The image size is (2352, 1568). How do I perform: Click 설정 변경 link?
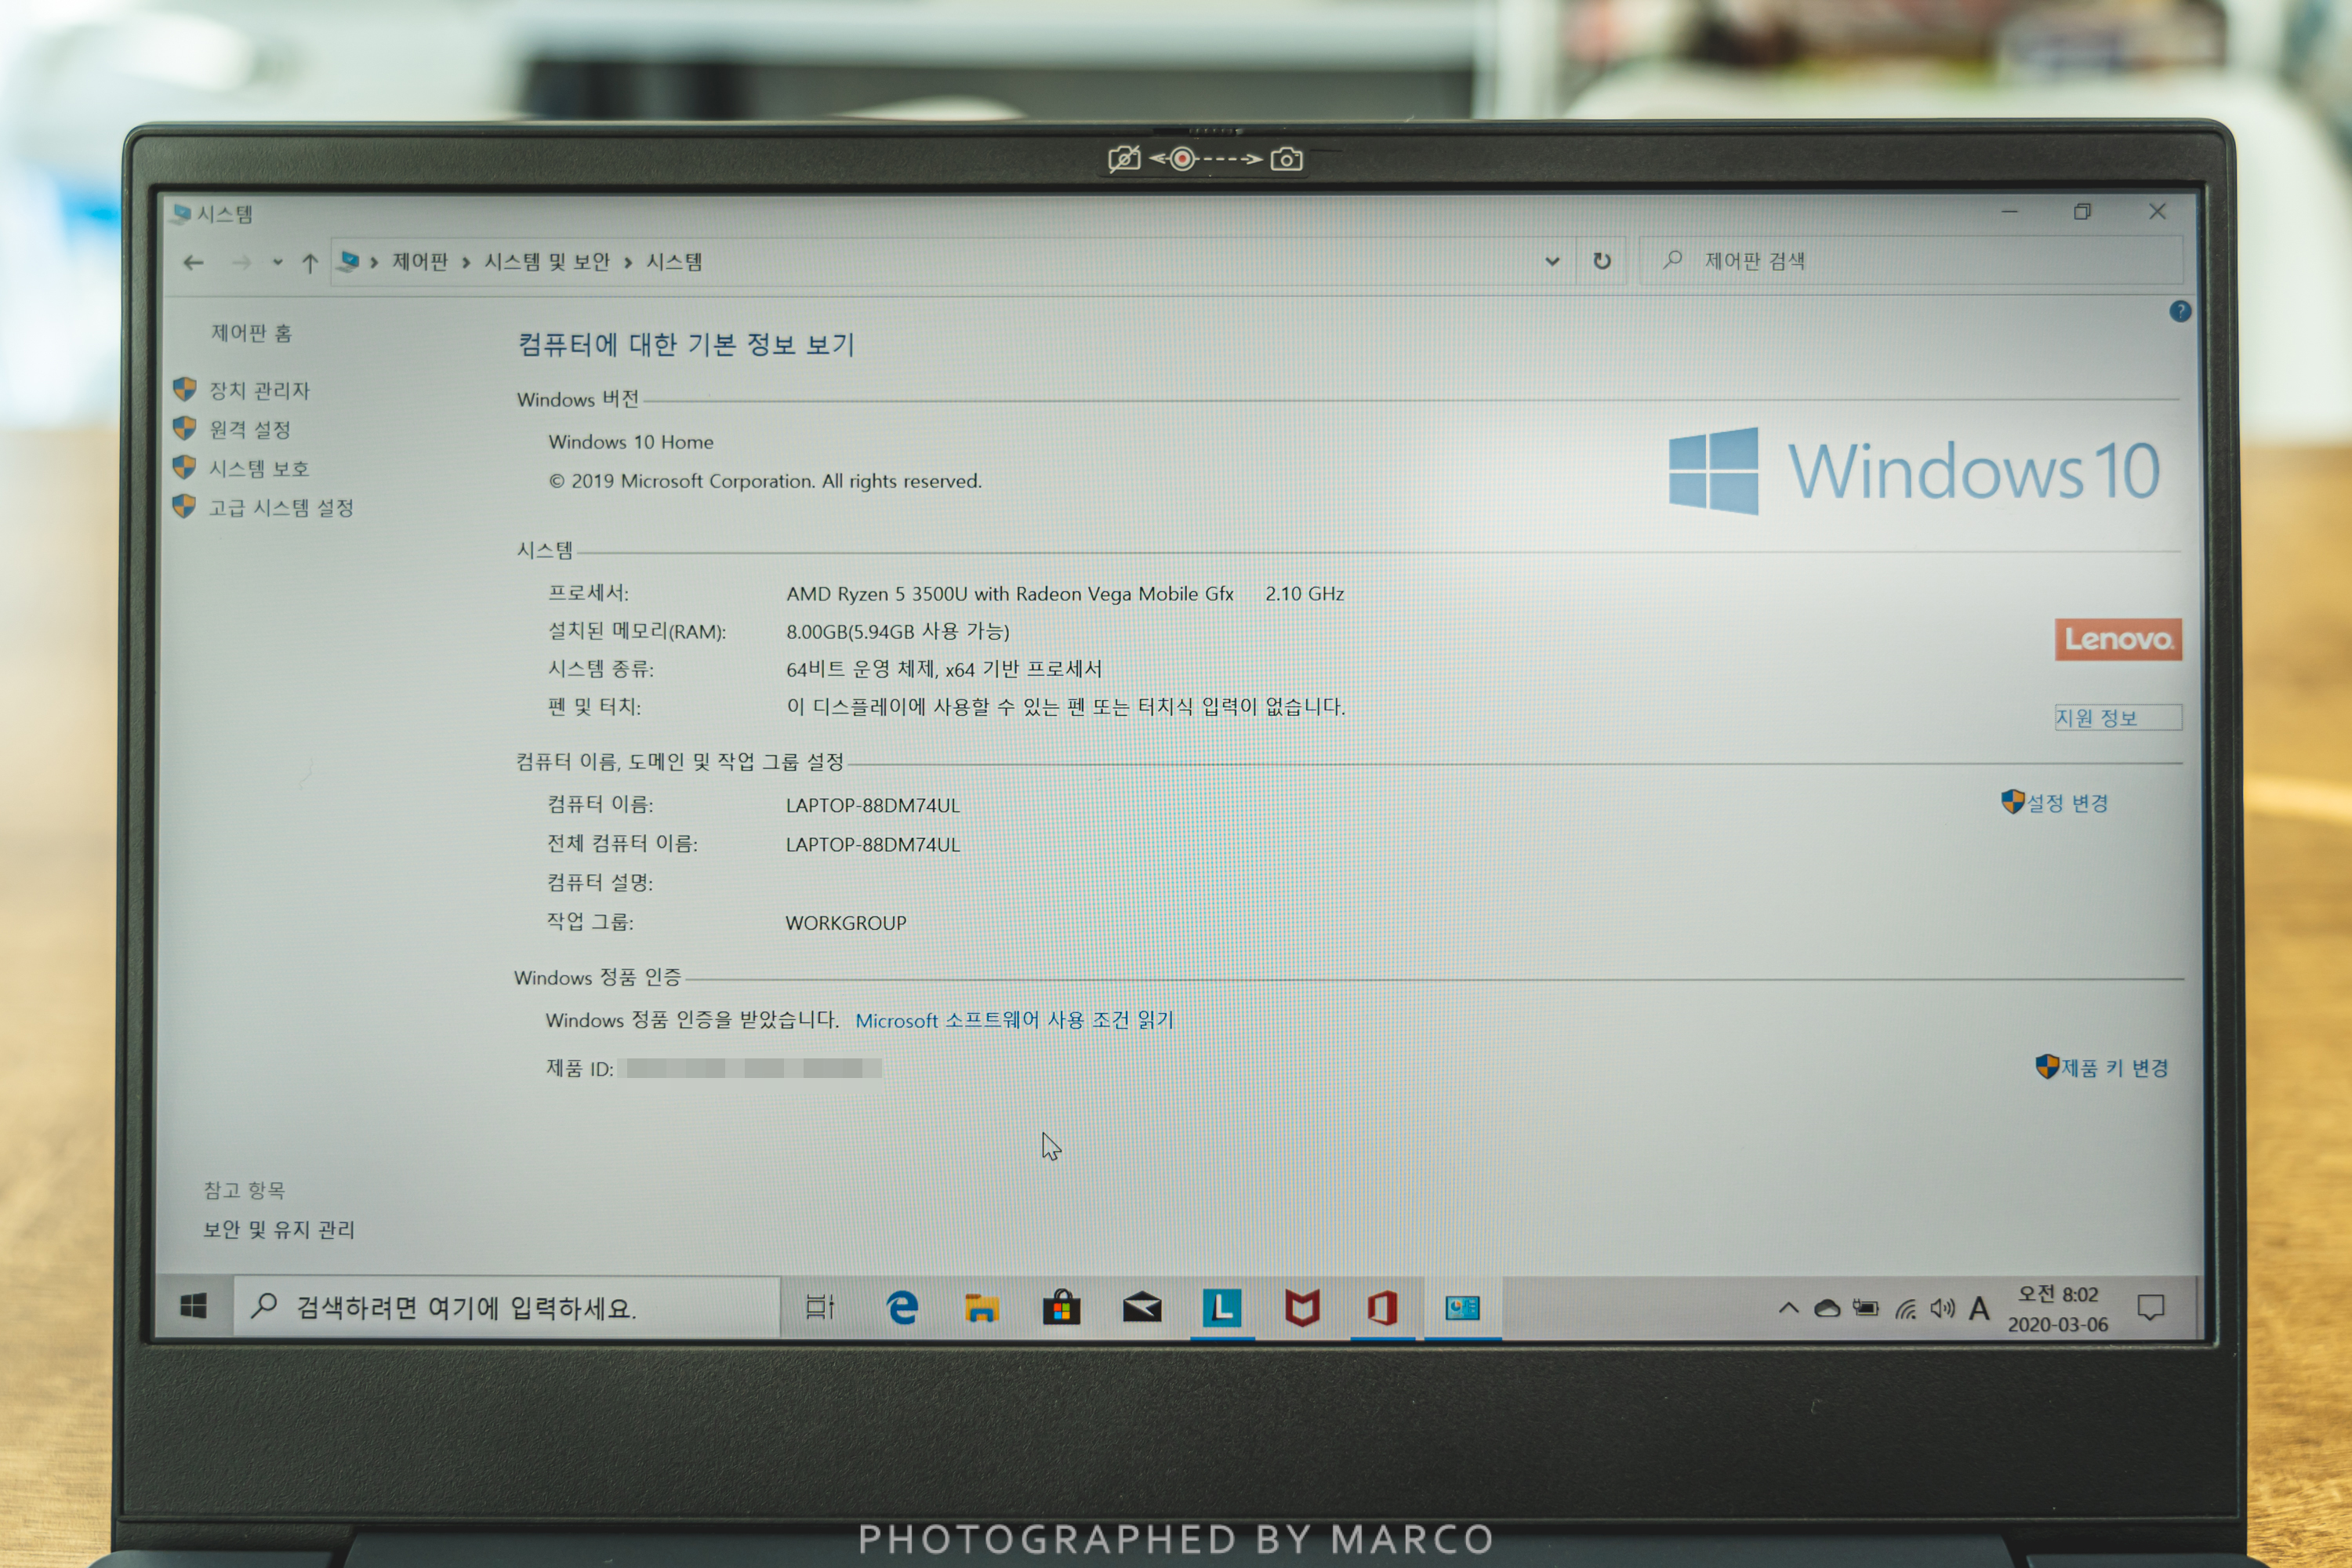[2066, 803]
